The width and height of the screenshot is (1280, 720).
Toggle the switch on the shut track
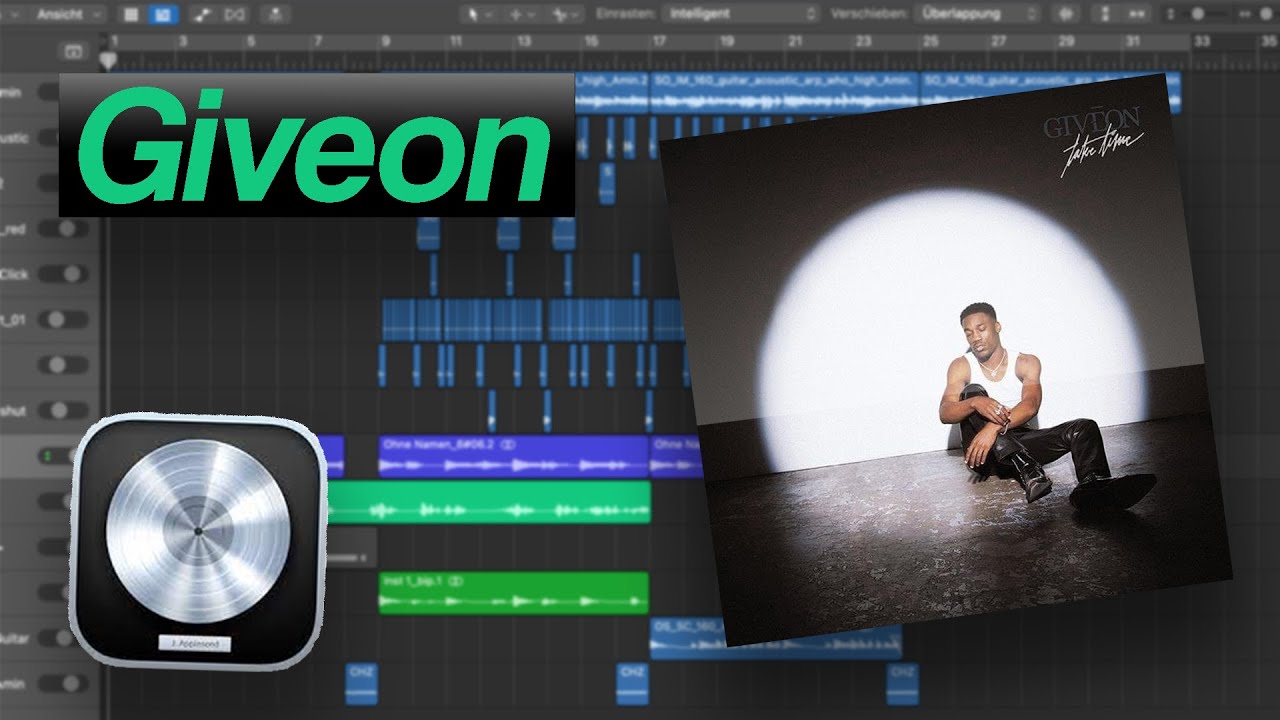[62, 410]
